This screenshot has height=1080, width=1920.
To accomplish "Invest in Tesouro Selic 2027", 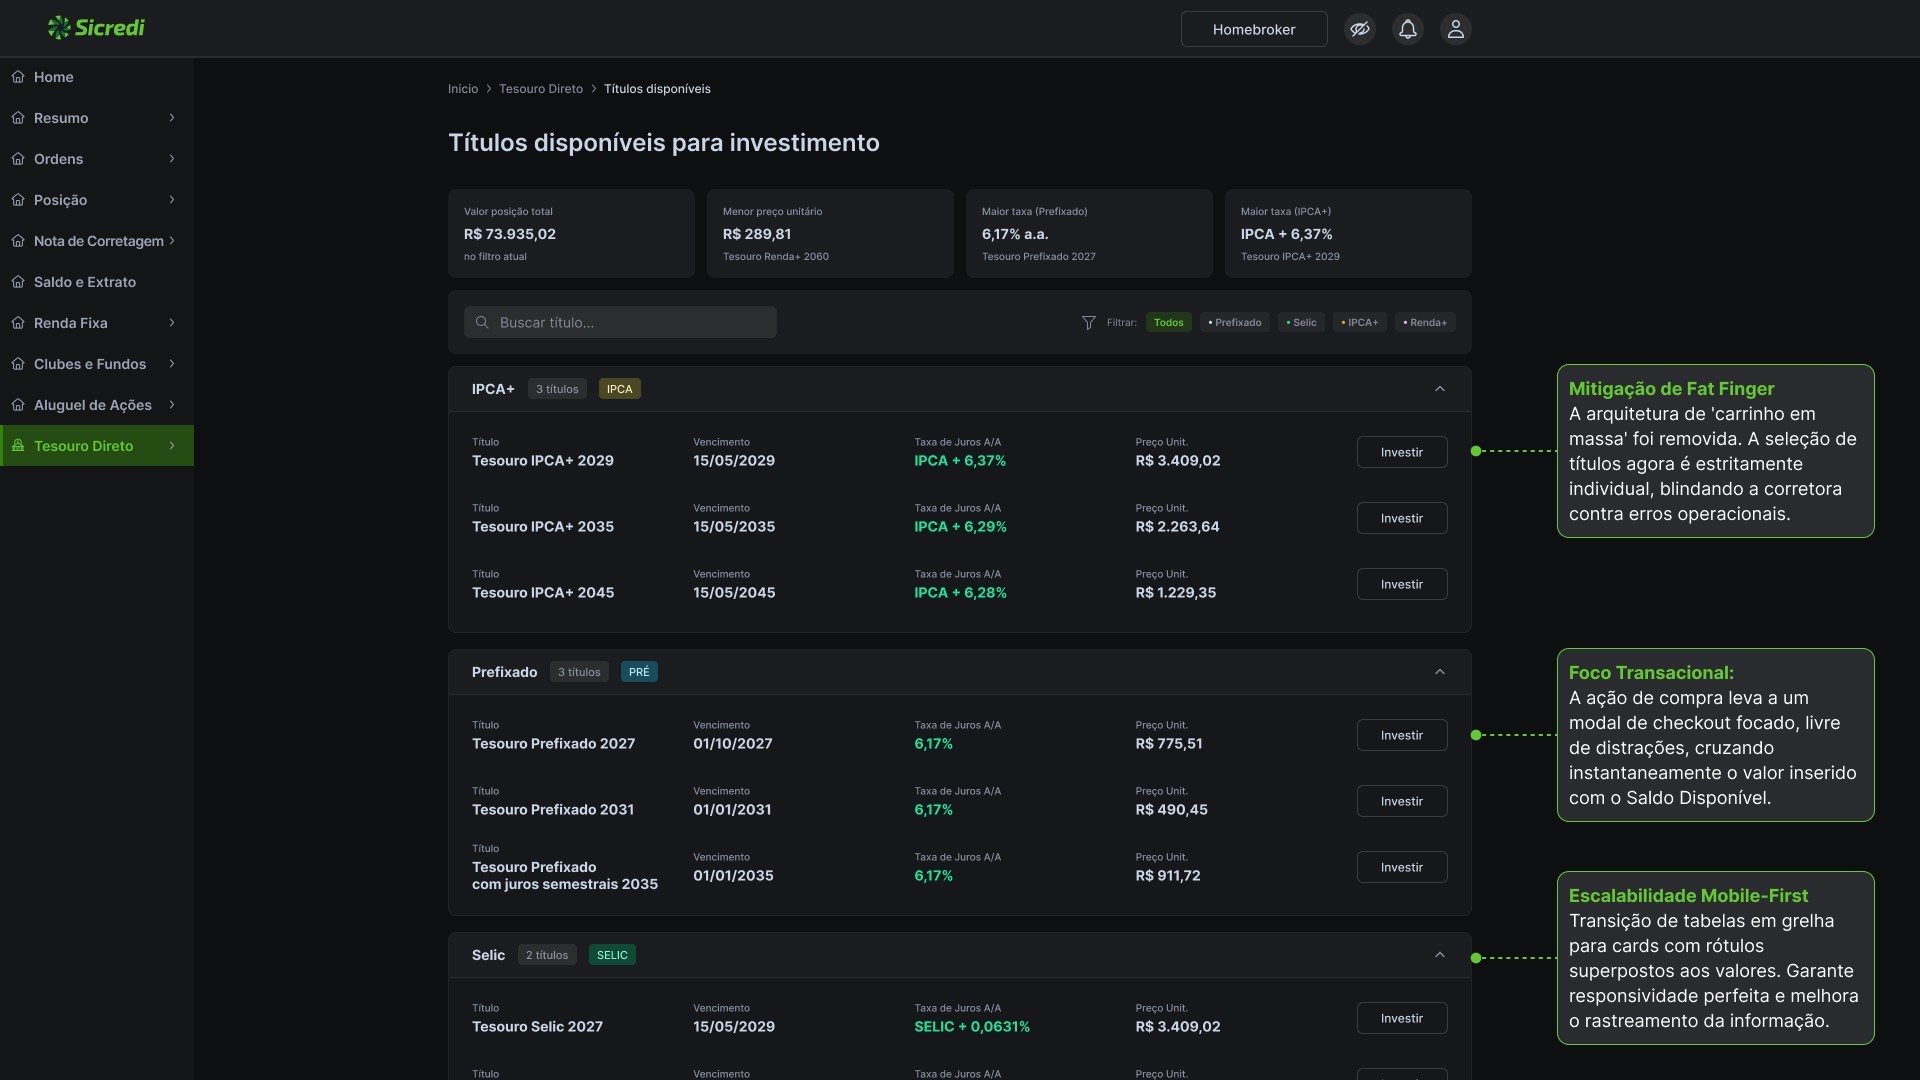I will pyautogui.click(x=1402, y=1018).
